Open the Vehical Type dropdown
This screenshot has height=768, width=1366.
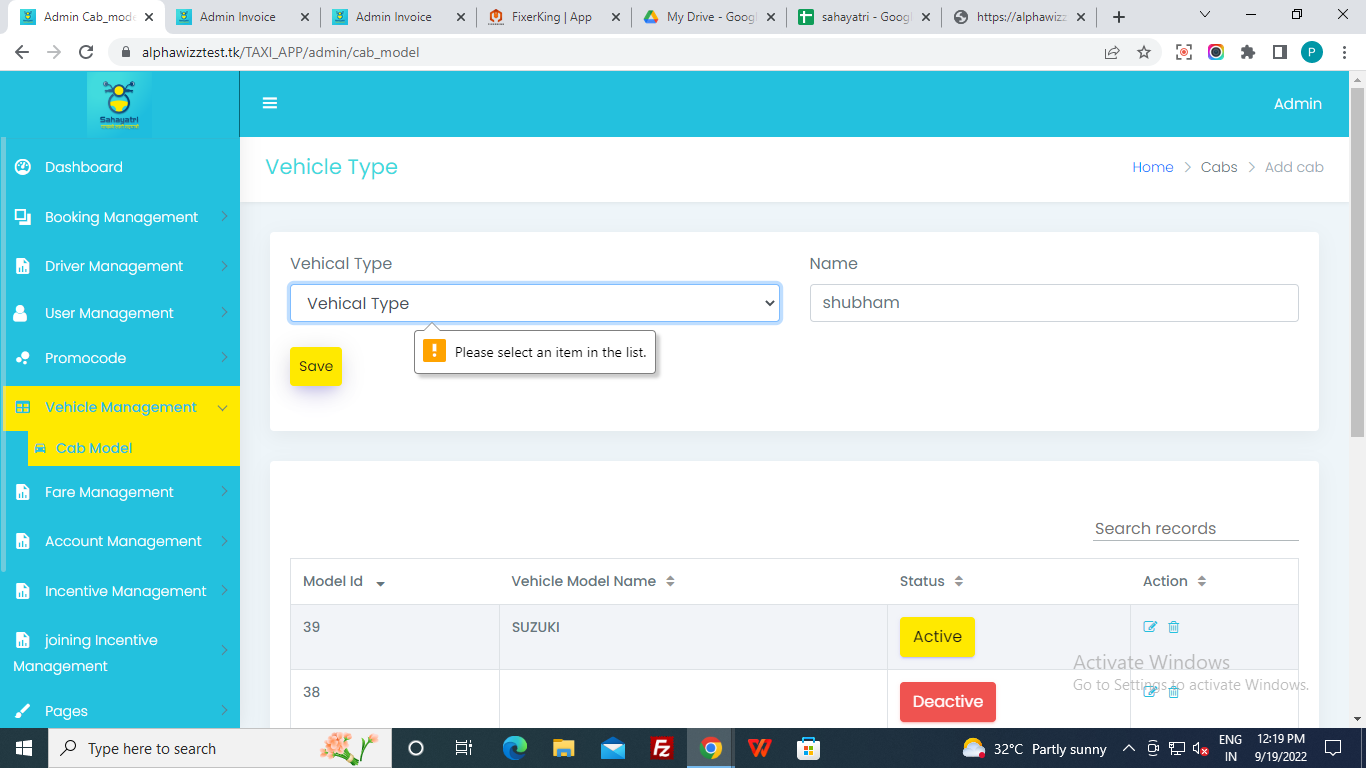[535, 303]
